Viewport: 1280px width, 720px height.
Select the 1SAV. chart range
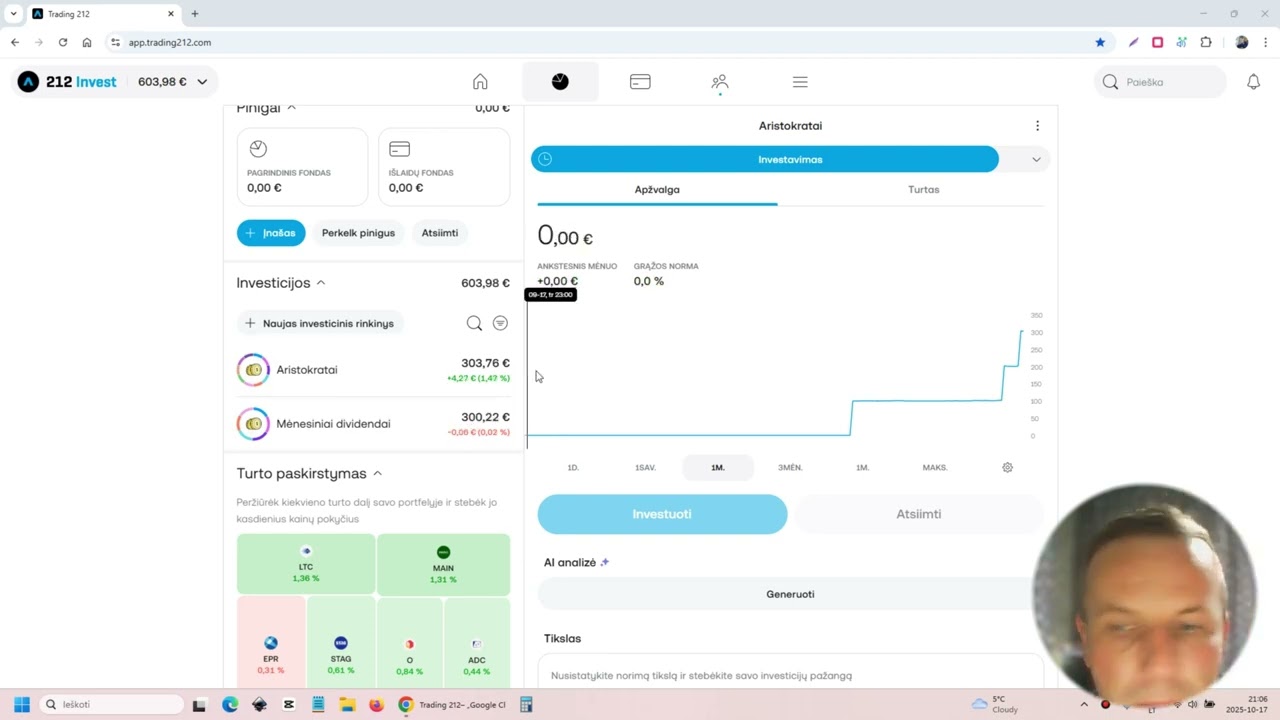645,467
